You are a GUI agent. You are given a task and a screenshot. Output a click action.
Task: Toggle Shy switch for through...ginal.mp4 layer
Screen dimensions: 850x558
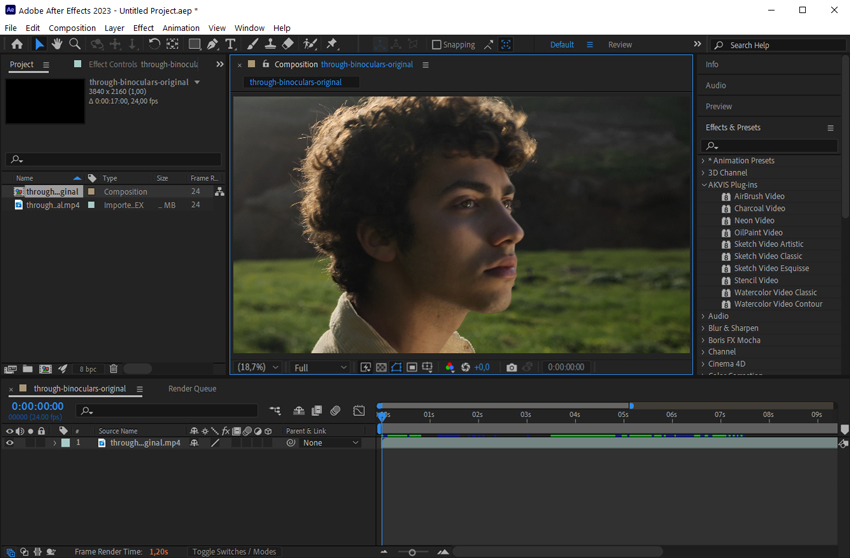click(x=194, y=442)
